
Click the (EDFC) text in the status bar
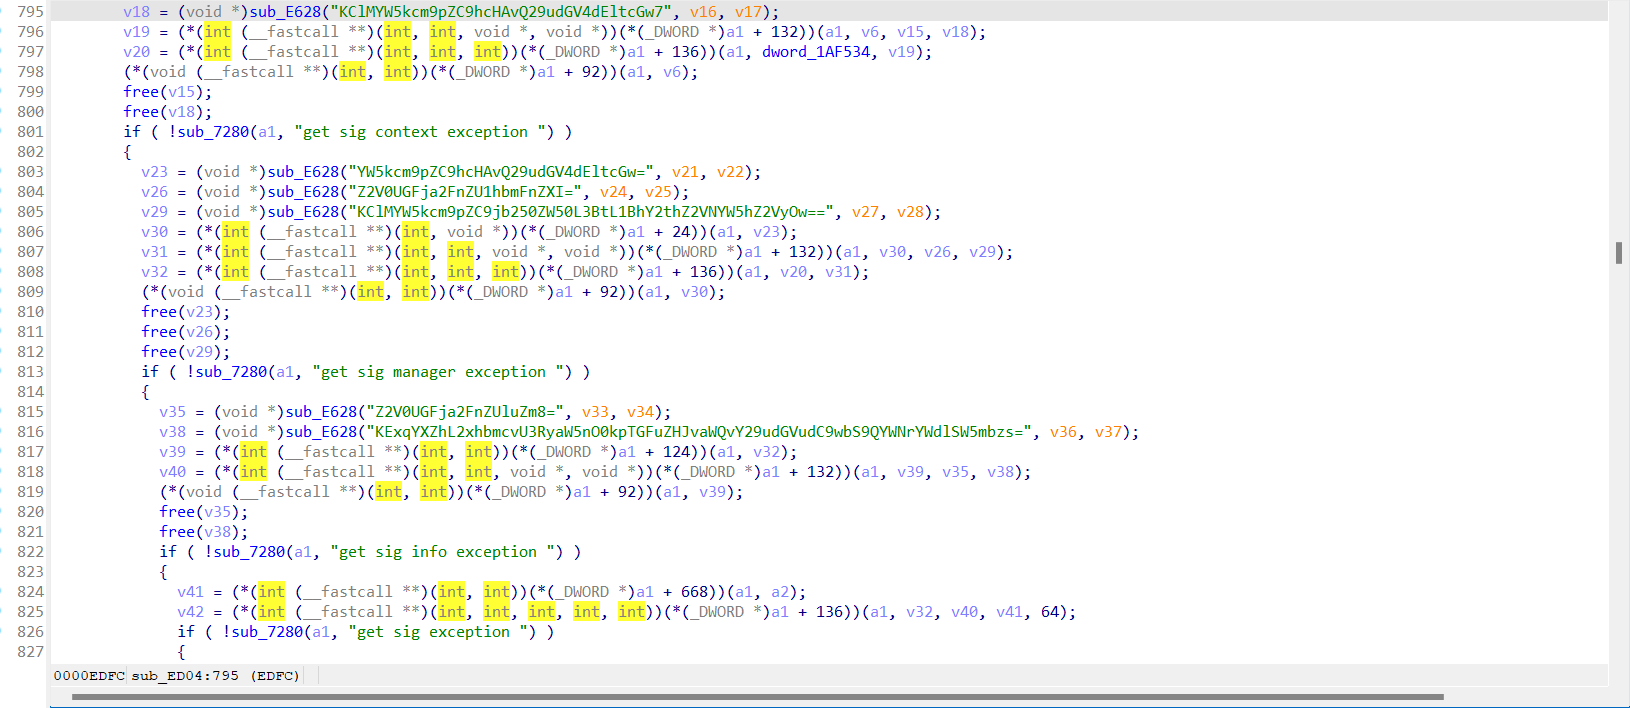[275, 676]
